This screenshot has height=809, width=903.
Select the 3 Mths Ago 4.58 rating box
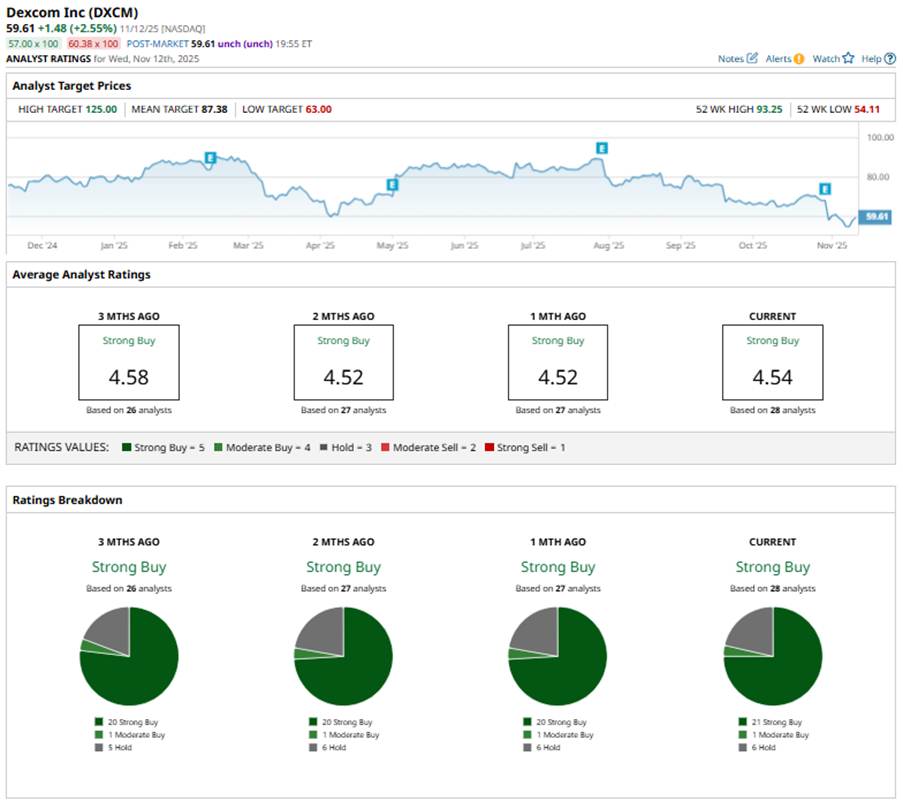point(129,361)
